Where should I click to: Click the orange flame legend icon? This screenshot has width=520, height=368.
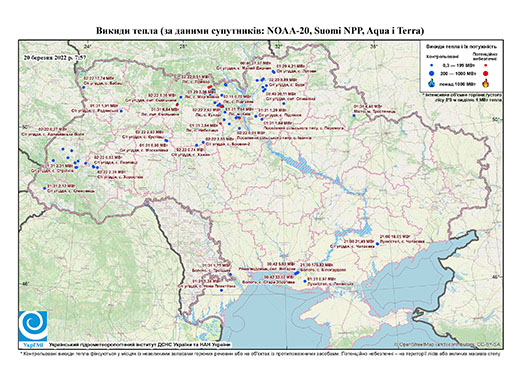486,83
